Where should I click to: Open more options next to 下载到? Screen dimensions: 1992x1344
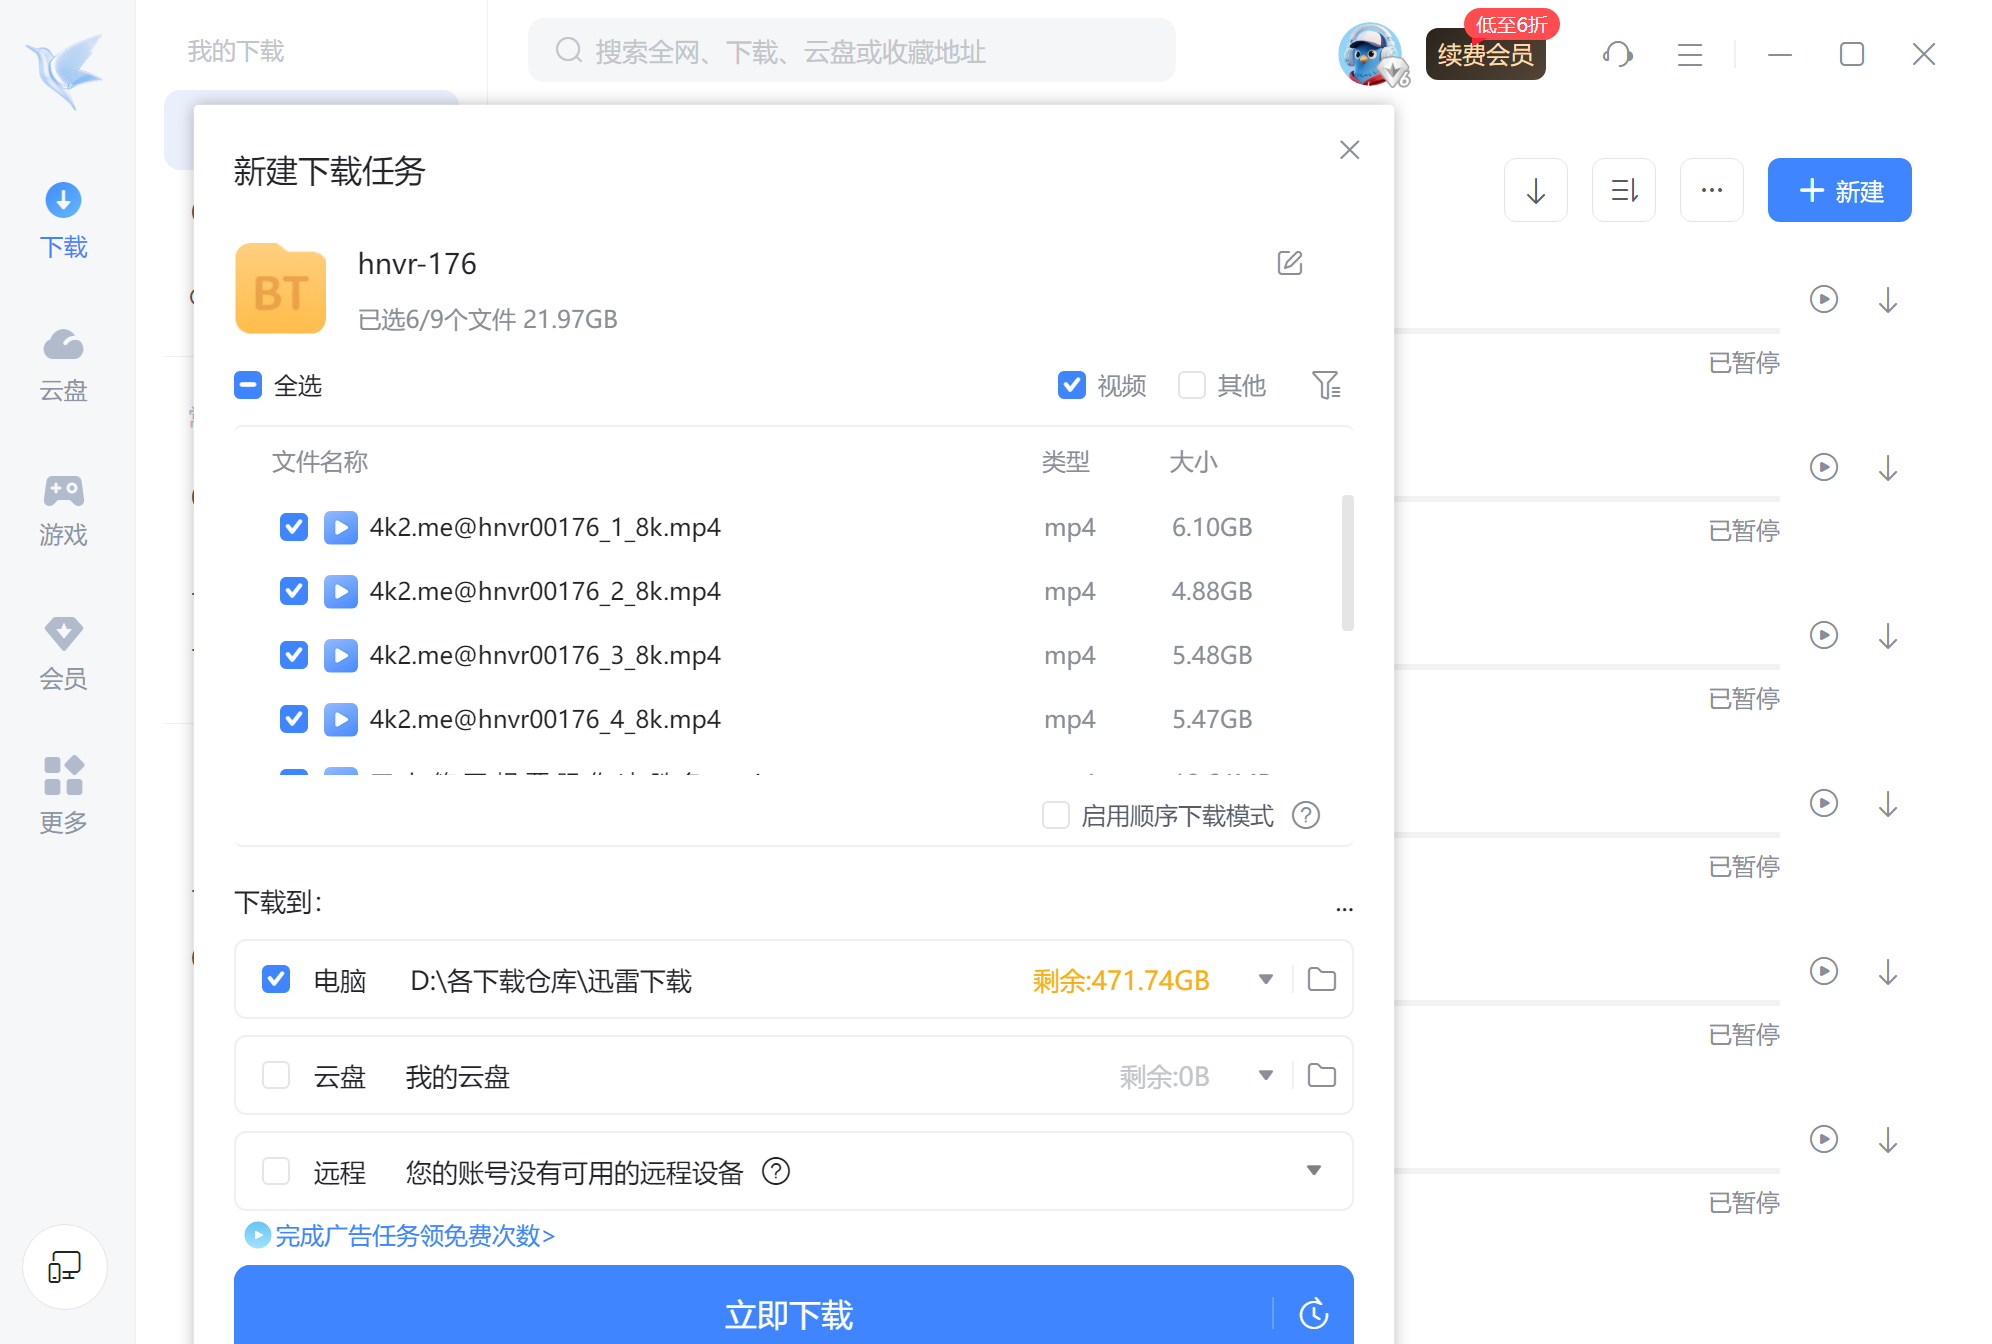tap(1344, 909)
